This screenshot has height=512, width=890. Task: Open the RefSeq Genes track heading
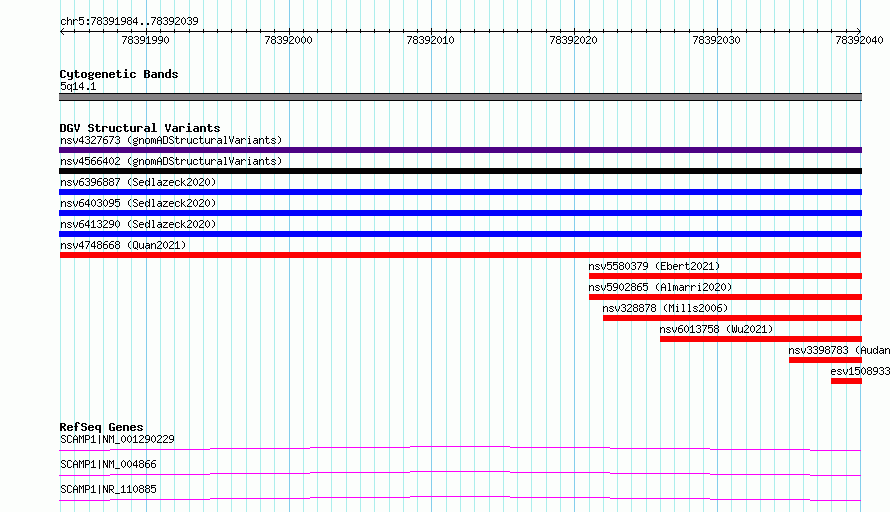click(101, 427)
